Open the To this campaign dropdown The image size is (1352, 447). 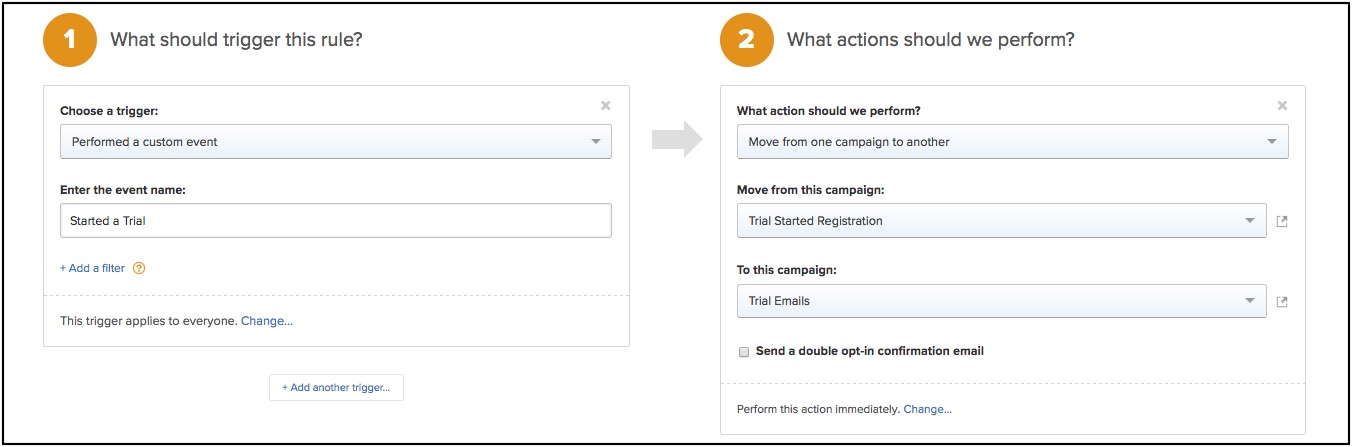(1001, 301)
